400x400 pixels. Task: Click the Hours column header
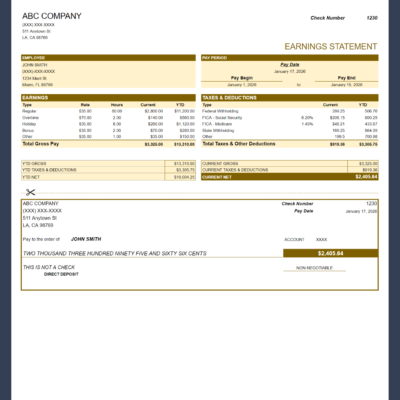pos(117,105)
